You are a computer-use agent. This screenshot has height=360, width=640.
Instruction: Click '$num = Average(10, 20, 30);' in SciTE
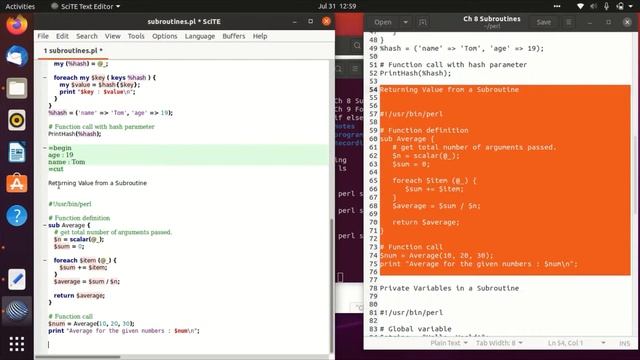click(x=91, y=324)
